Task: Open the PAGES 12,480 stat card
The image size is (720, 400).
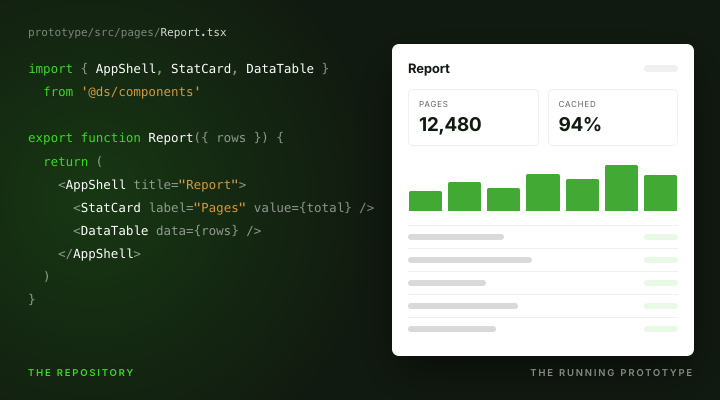Action: (x=473, y=118)
